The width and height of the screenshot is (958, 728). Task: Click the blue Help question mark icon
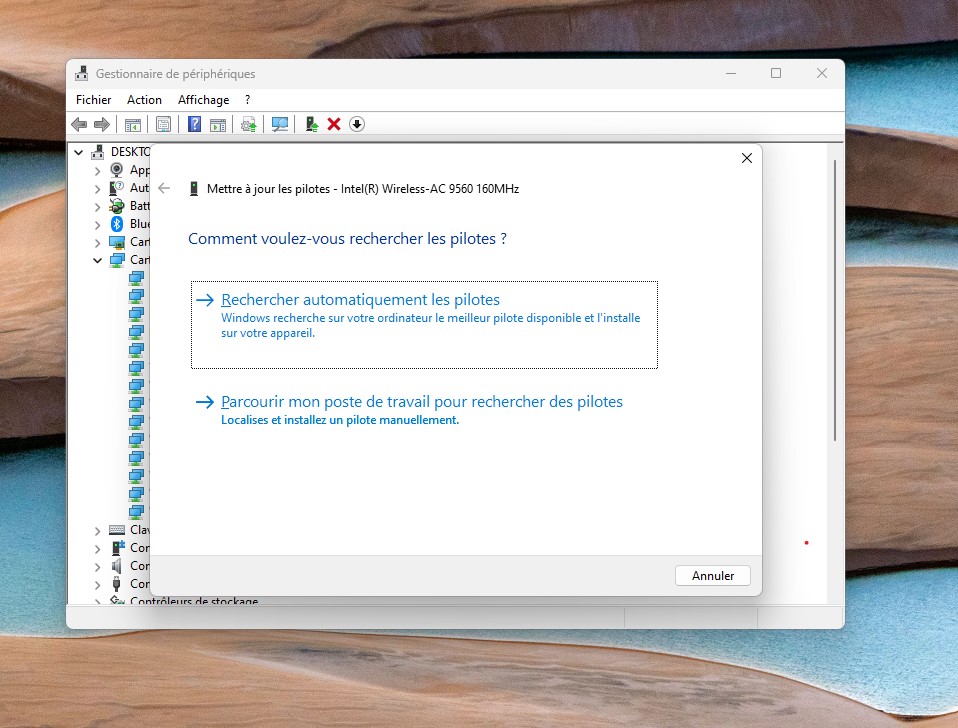click(x=194, y=125)
